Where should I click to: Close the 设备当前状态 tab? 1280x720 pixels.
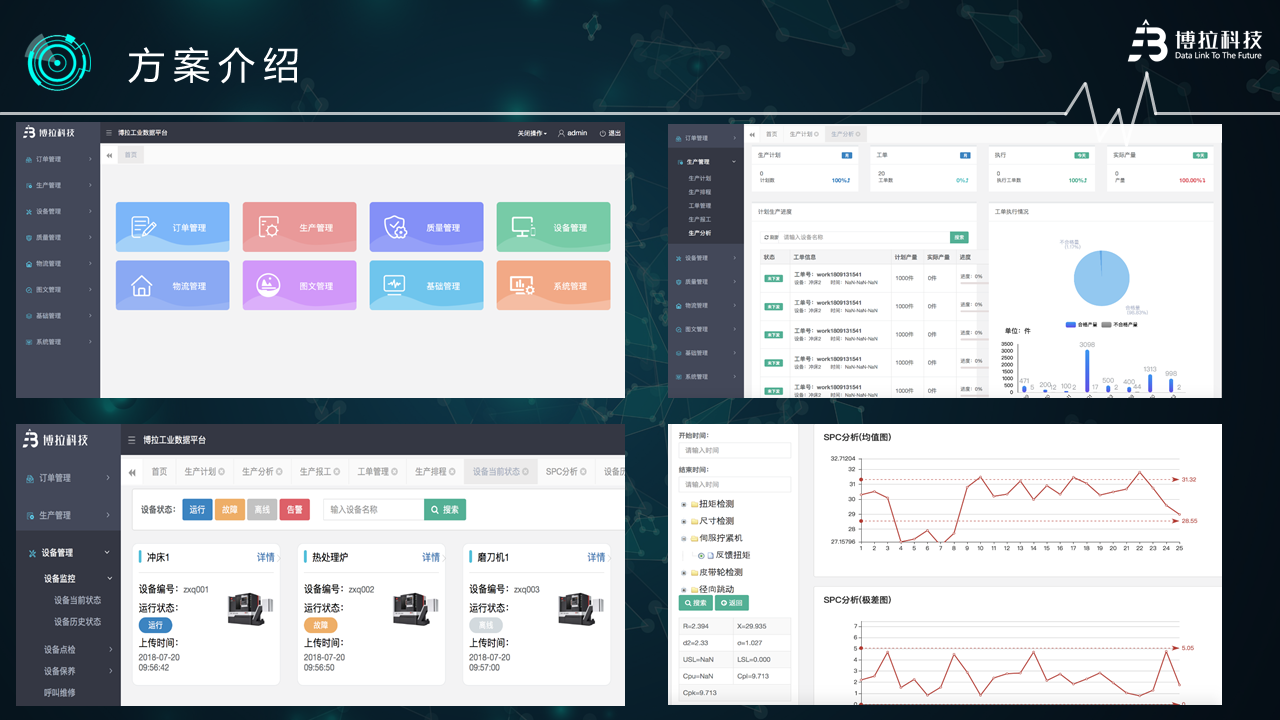[526, 472]
